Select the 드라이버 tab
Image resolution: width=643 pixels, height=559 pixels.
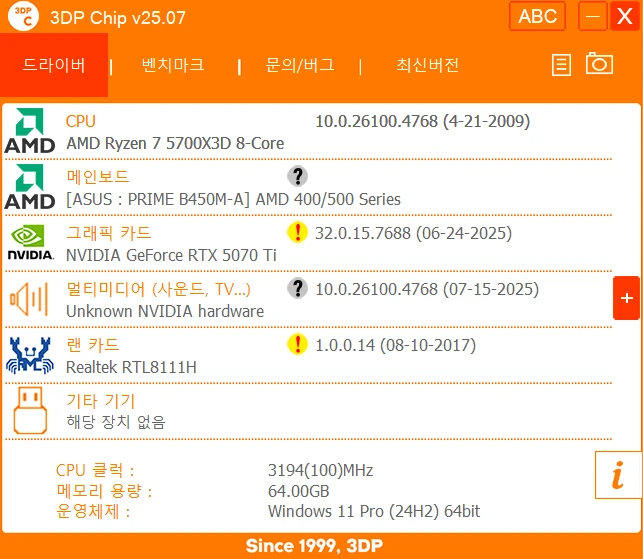pyautogui.click(x=54, y=65)
